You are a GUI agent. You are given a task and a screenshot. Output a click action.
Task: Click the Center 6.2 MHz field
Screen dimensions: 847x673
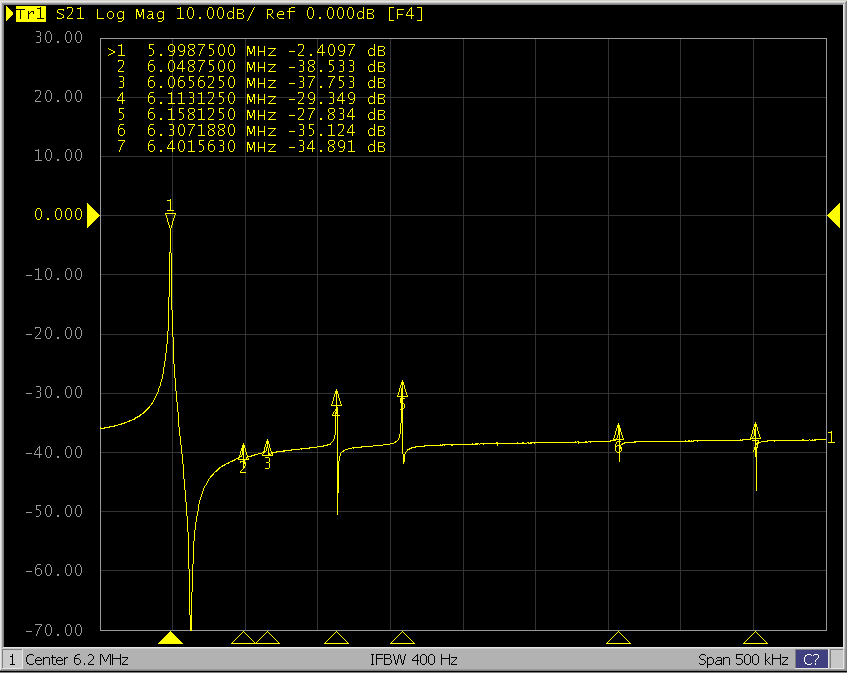tap(77, 660)
